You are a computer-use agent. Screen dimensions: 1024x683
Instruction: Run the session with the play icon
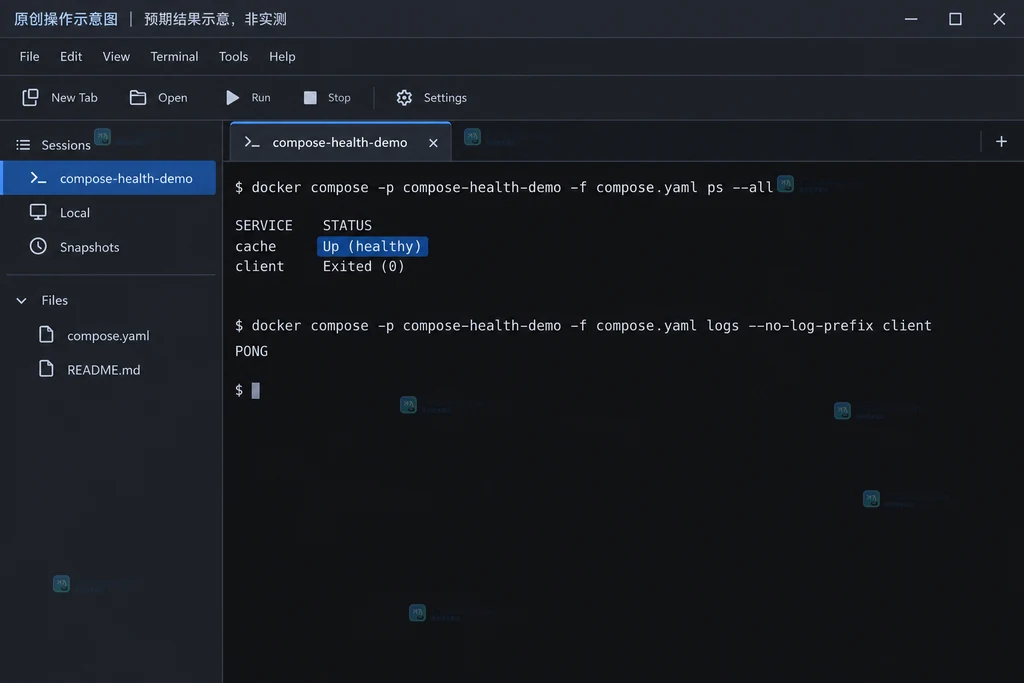click(232, 97)
